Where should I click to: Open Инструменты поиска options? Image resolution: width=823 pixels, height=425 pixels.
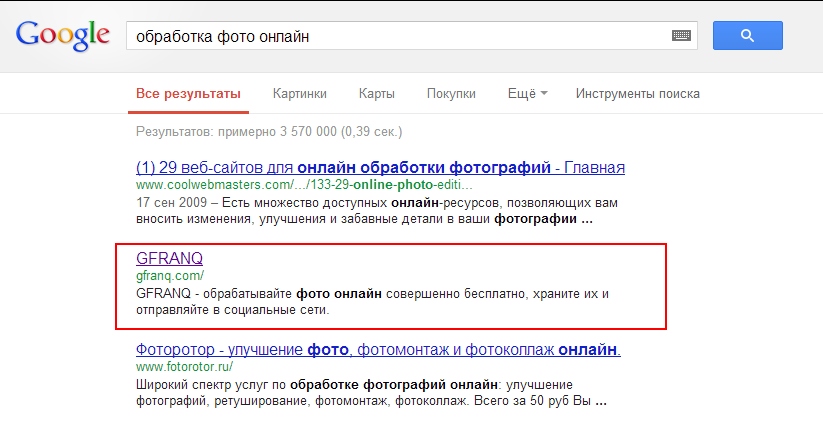(x=637, y=94)
